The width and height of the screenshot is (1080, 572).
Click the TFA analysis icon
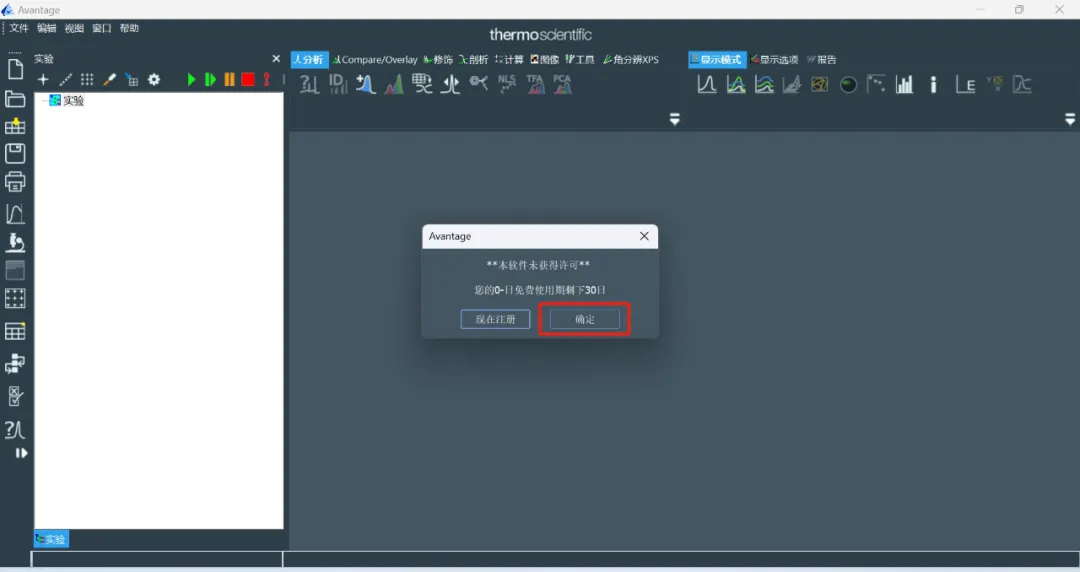point(535,84)
